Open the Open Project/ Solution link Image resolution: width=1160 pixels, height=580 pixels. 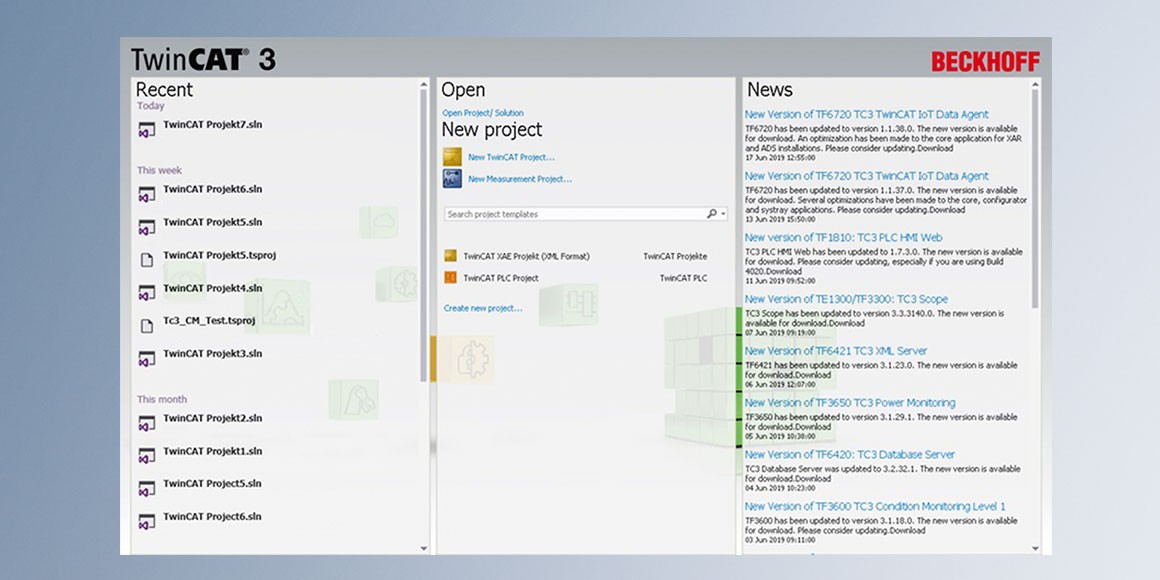tap(483, 113)
